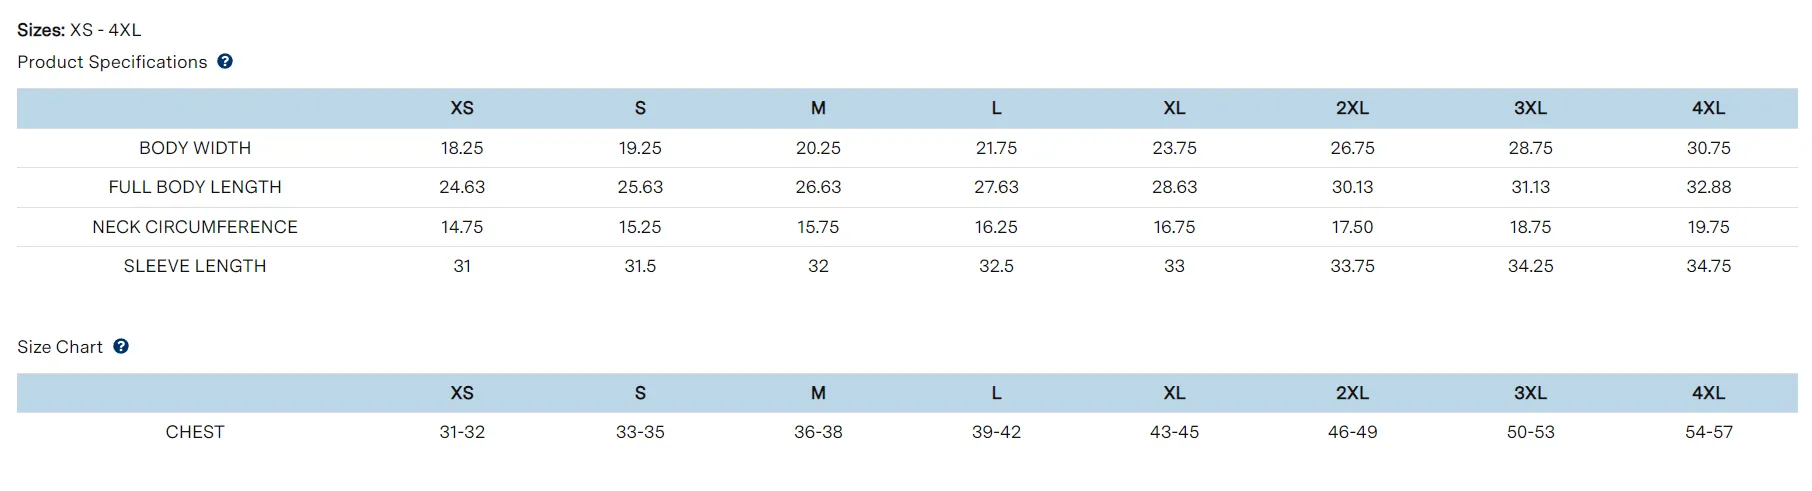Click the Size Chart heading text
Image resolution: width=1812 pixels, height=491 pixels.
pyautogui.click(x=60, y=347)
